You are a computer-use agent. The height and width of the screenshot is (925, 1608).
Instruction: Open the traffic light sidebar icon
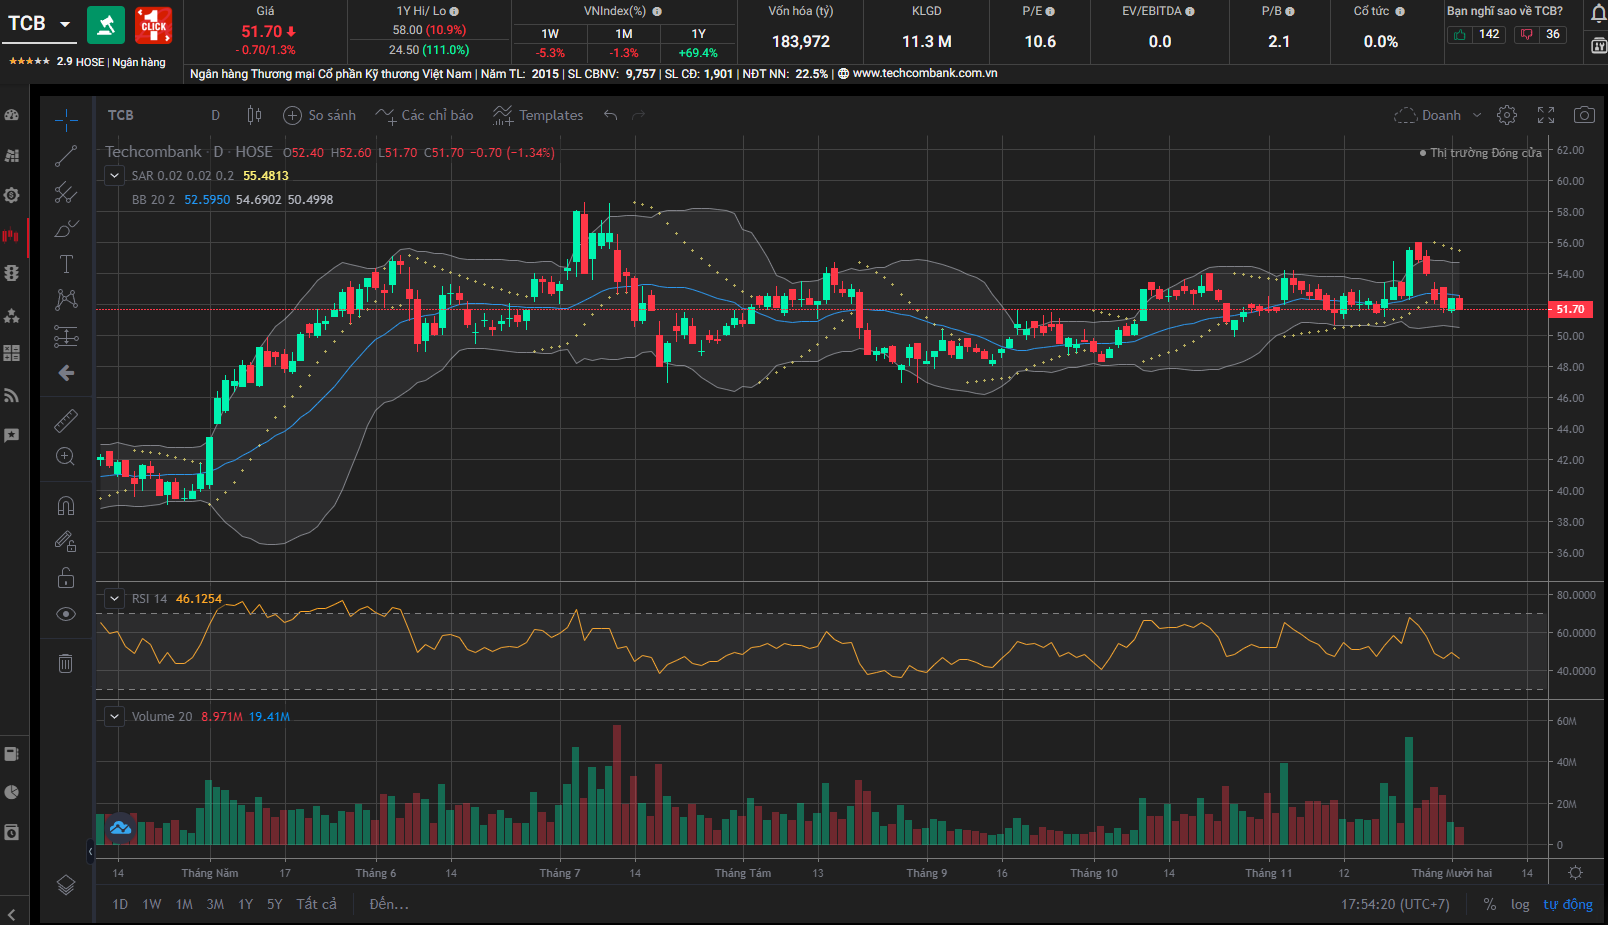coord(12,273)
